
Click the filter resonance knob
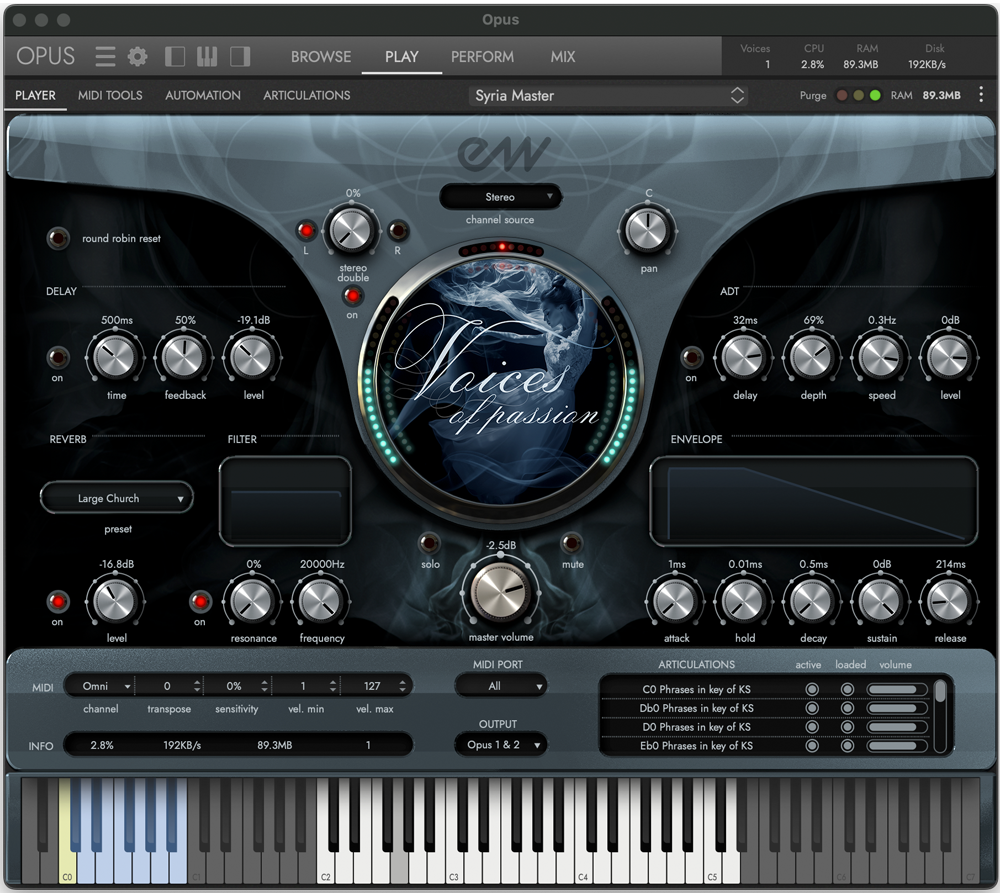pyautogui.click(x=252, y=600)
